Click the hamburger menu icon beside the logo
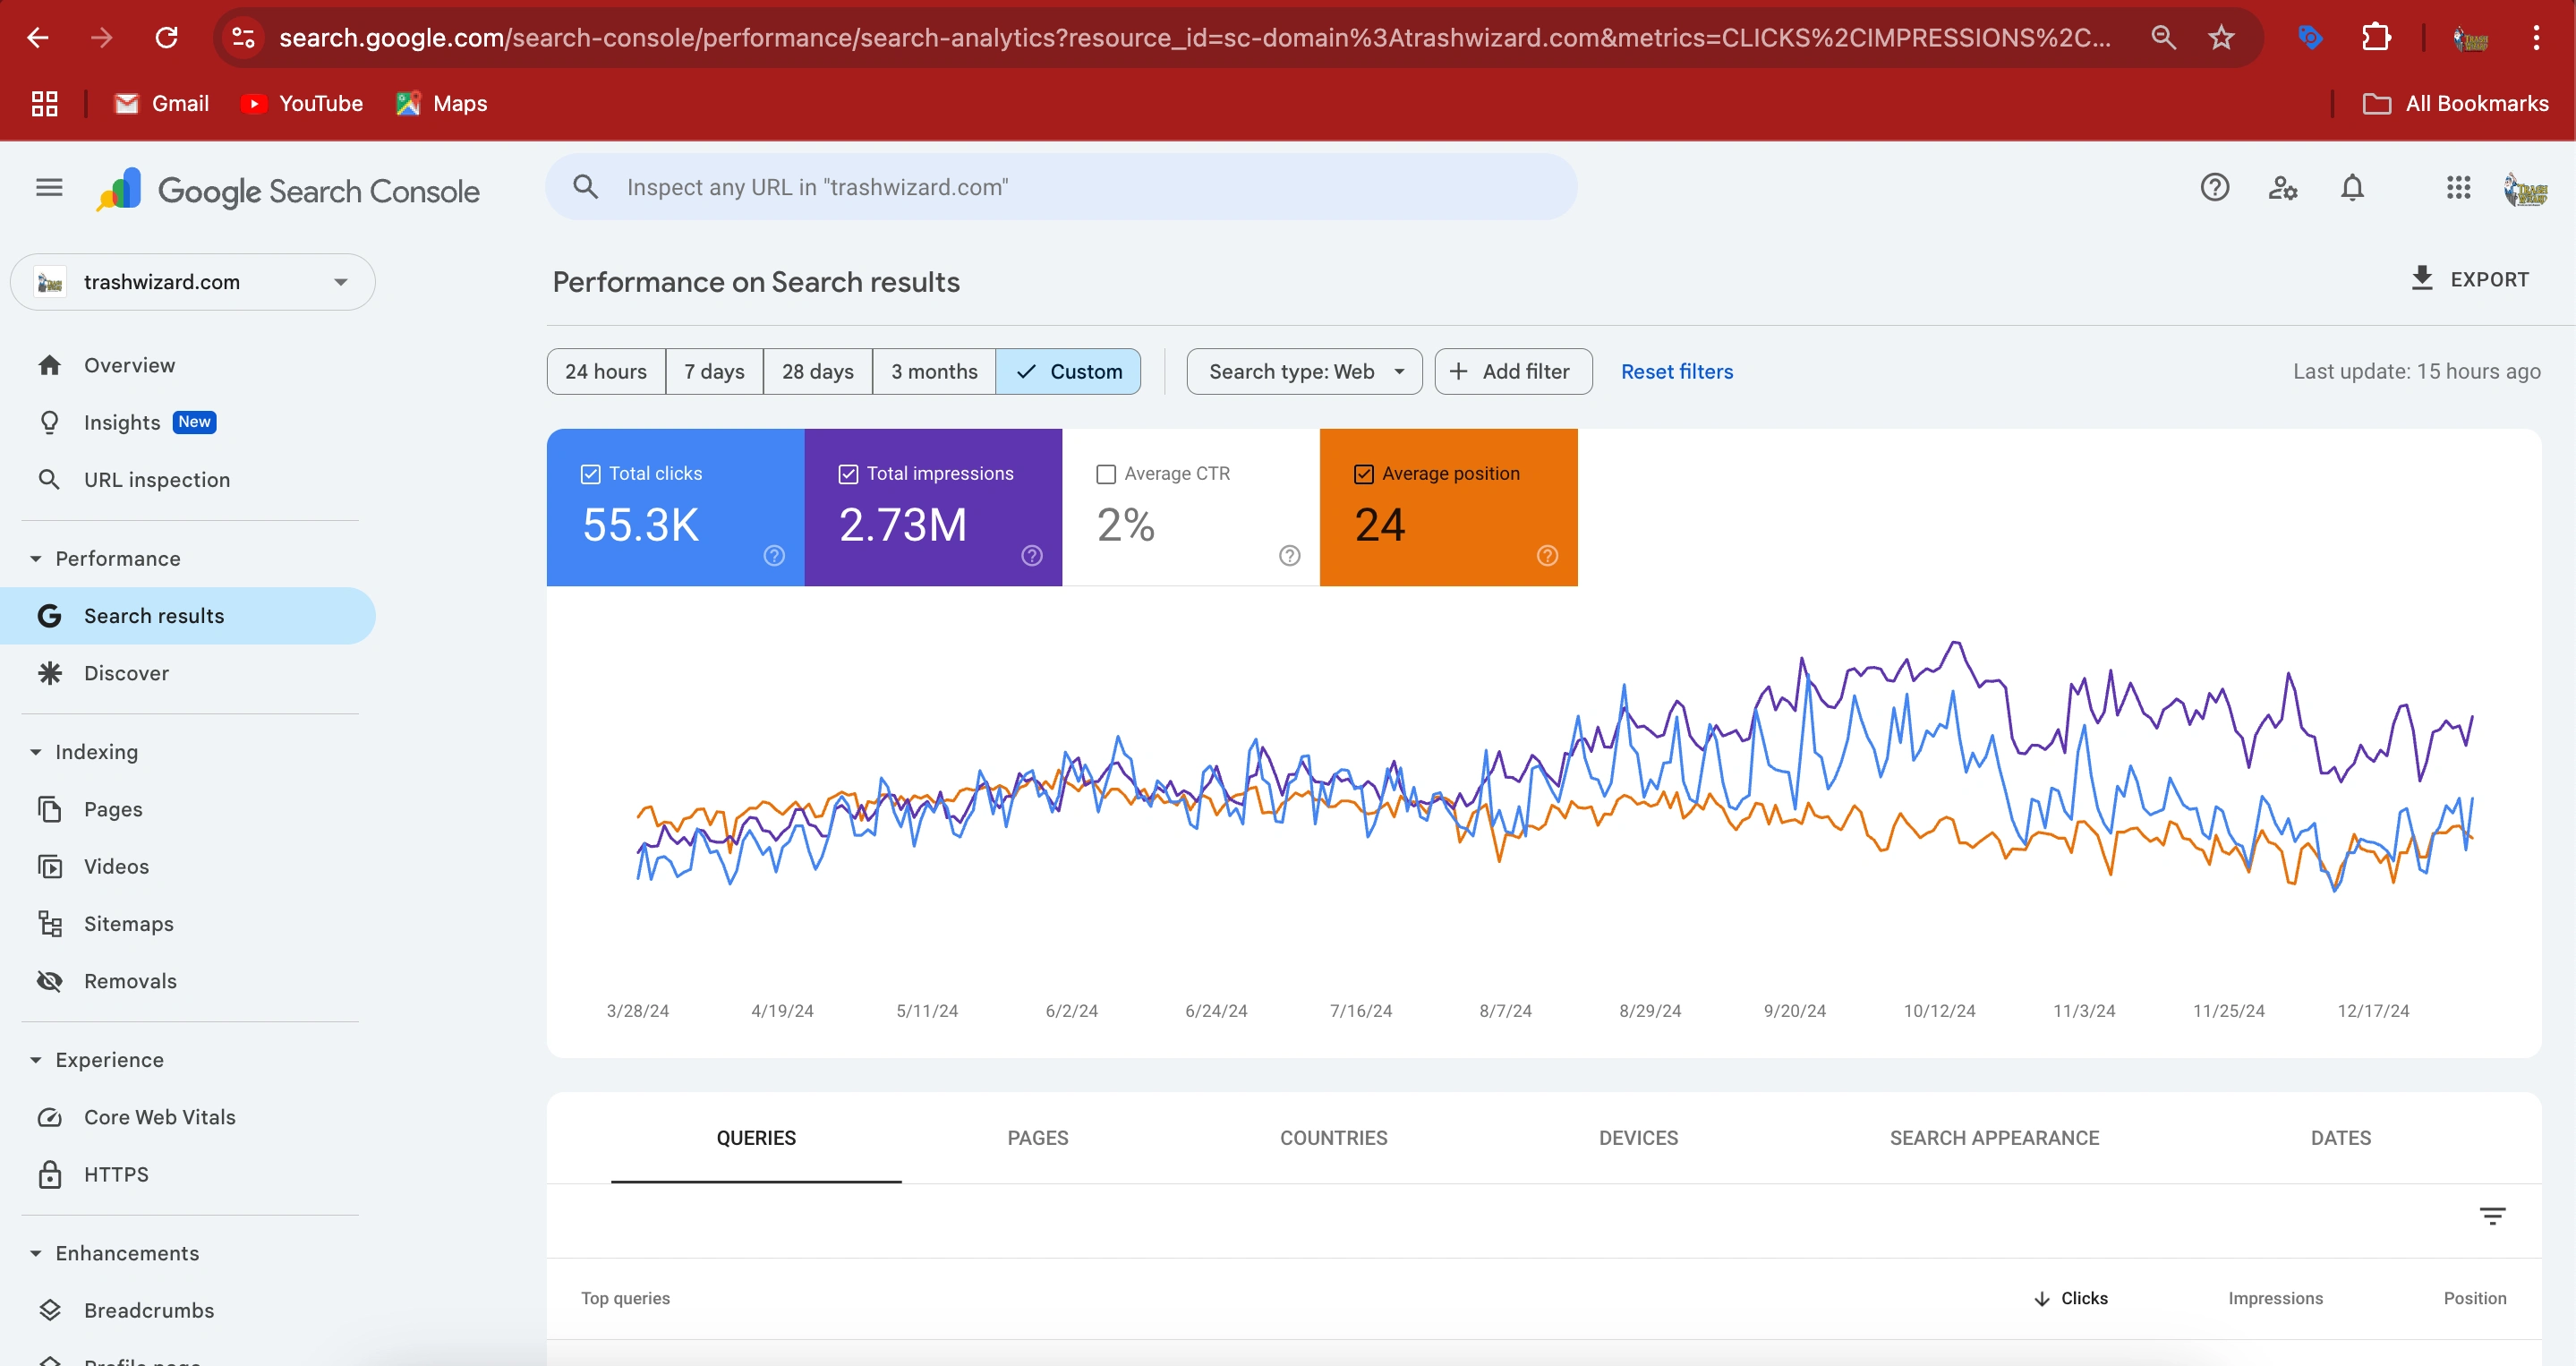 point(49,188)
